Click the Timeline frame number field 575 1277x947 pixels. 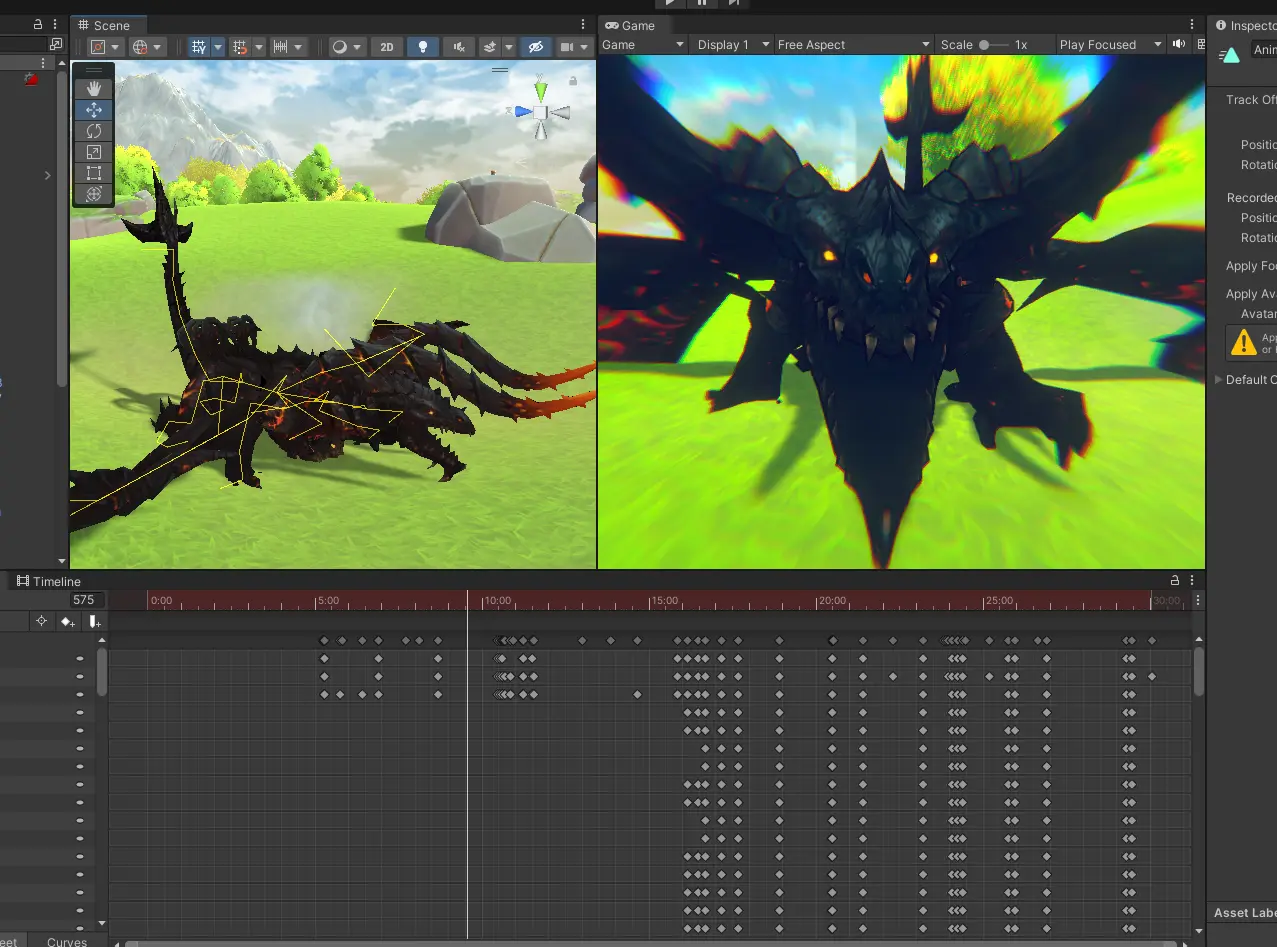click(x=83, y=600)
